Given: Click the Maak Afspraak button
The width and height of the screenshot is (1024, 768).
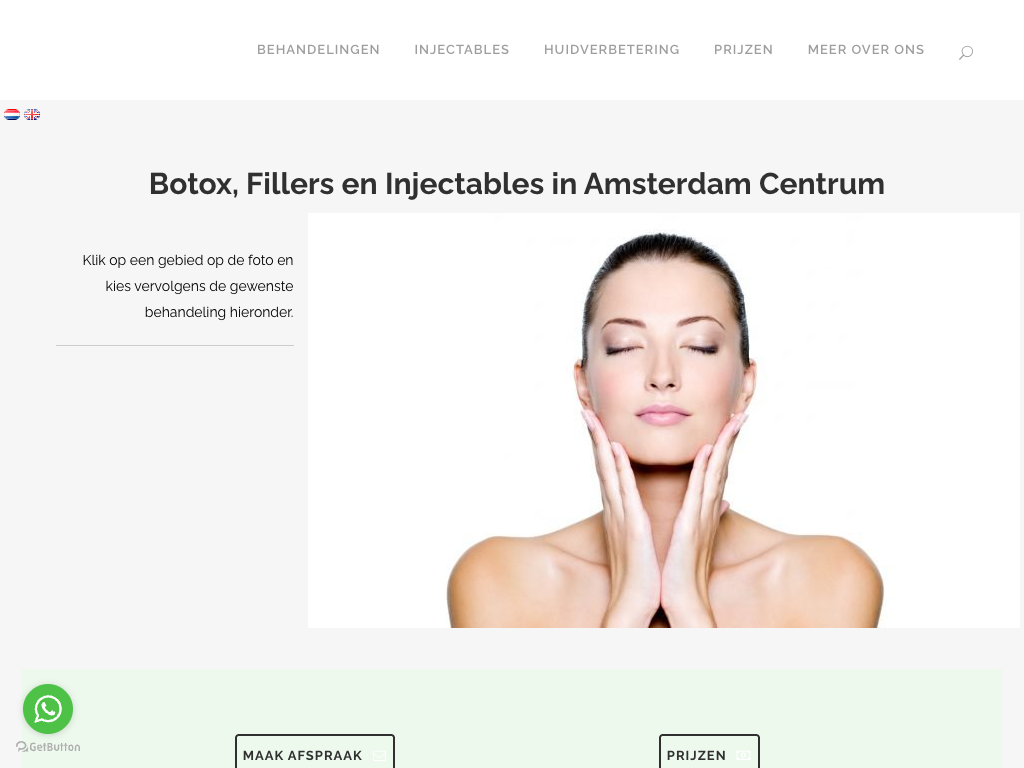Looking at the screenshot, I should (315, 753).
